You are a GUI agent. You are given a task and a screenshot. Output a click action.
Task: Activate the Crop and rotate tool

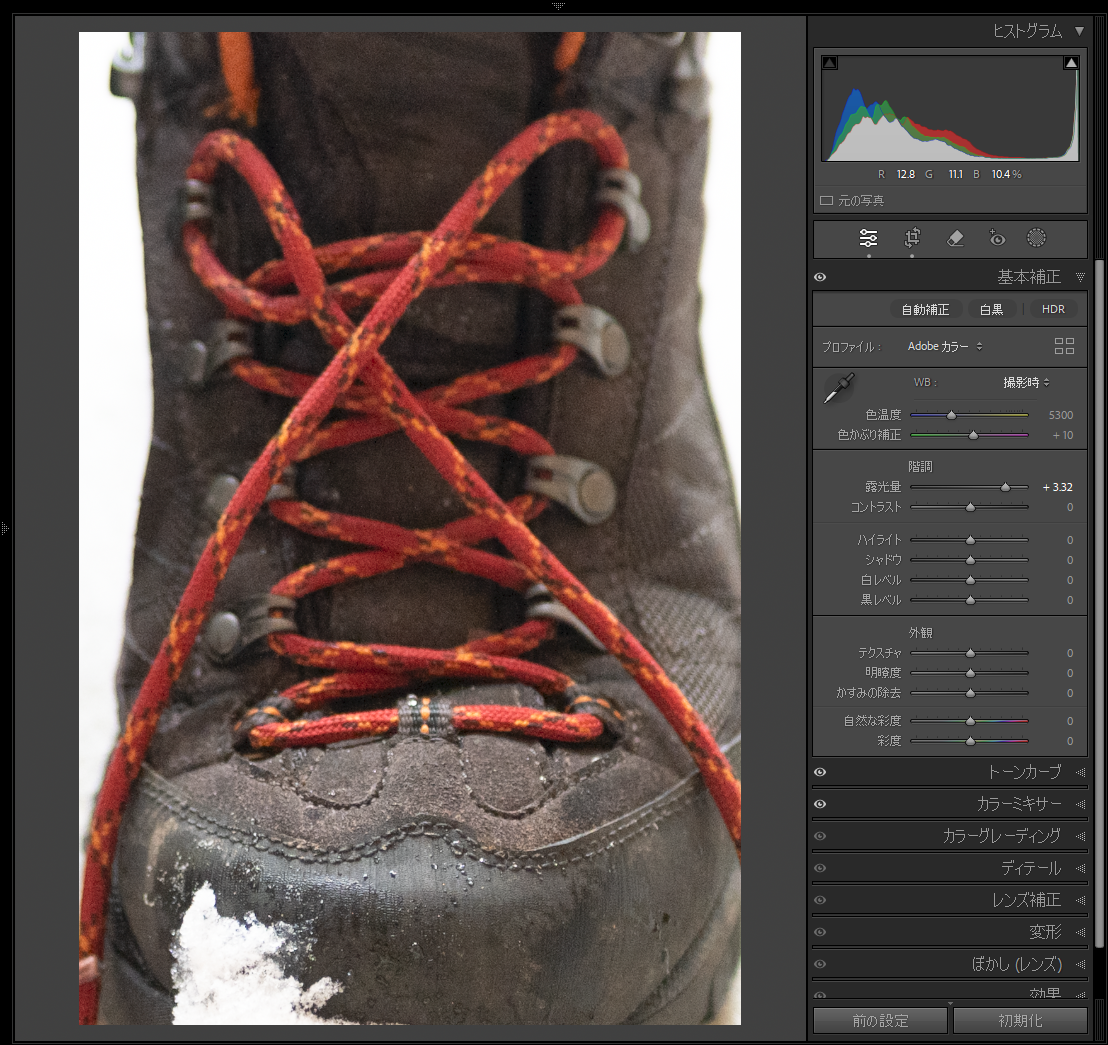click(x=912, y=238)
